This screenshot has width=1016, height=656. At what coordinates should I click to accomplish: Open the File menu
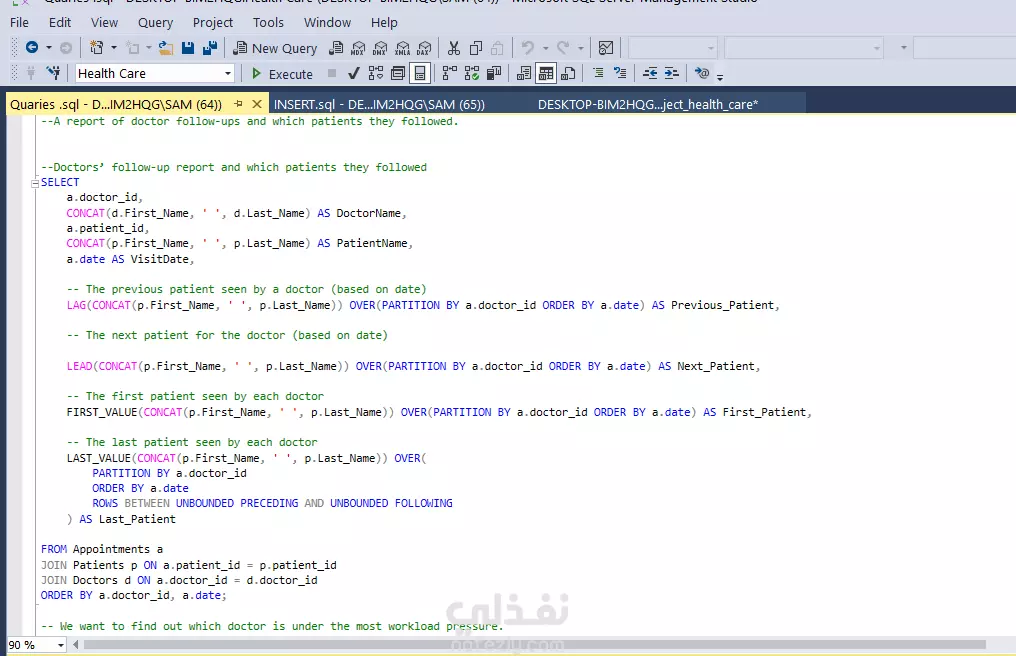point(19,22)
